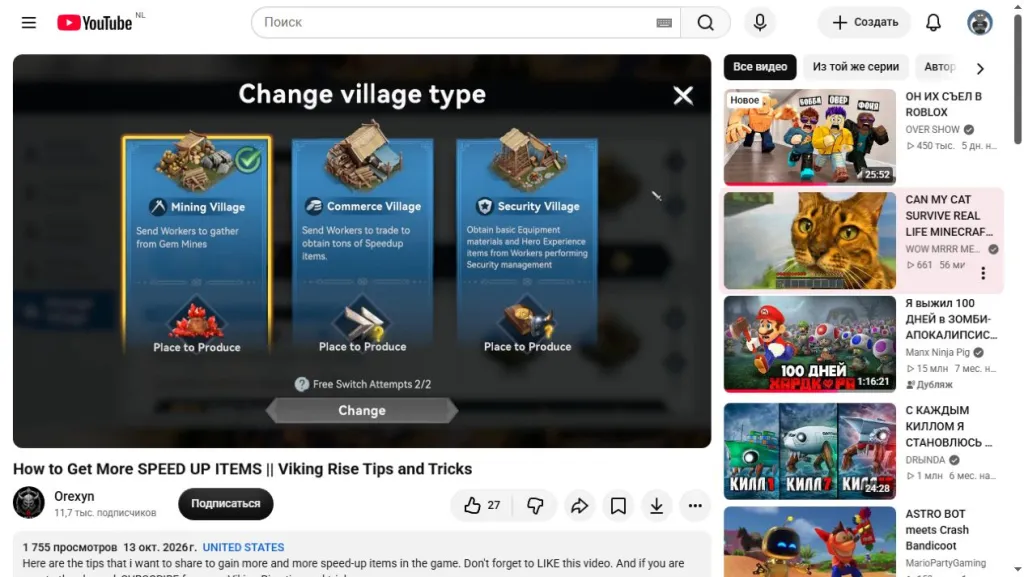Dislike the video with thumbs down
The height and width of the screenshot is (577, 1024).
click(x=535, y=505)
